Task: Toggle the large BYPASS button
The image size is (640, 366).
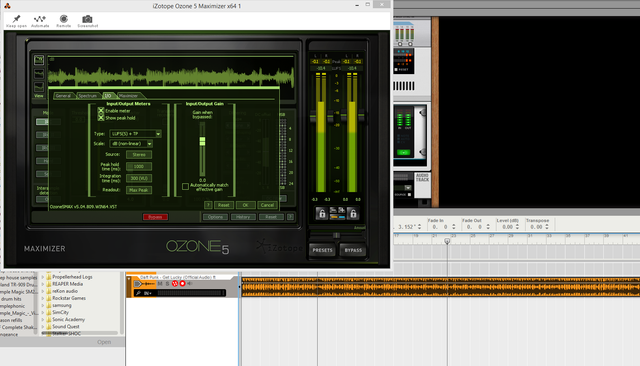Action: click(353, 250)
